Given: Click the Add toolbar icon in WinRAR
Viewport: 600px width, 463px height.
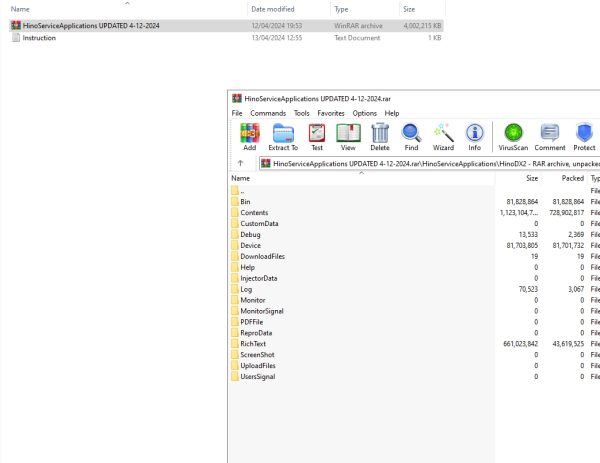Looking at the screenshot, I should tap(249, 133).
